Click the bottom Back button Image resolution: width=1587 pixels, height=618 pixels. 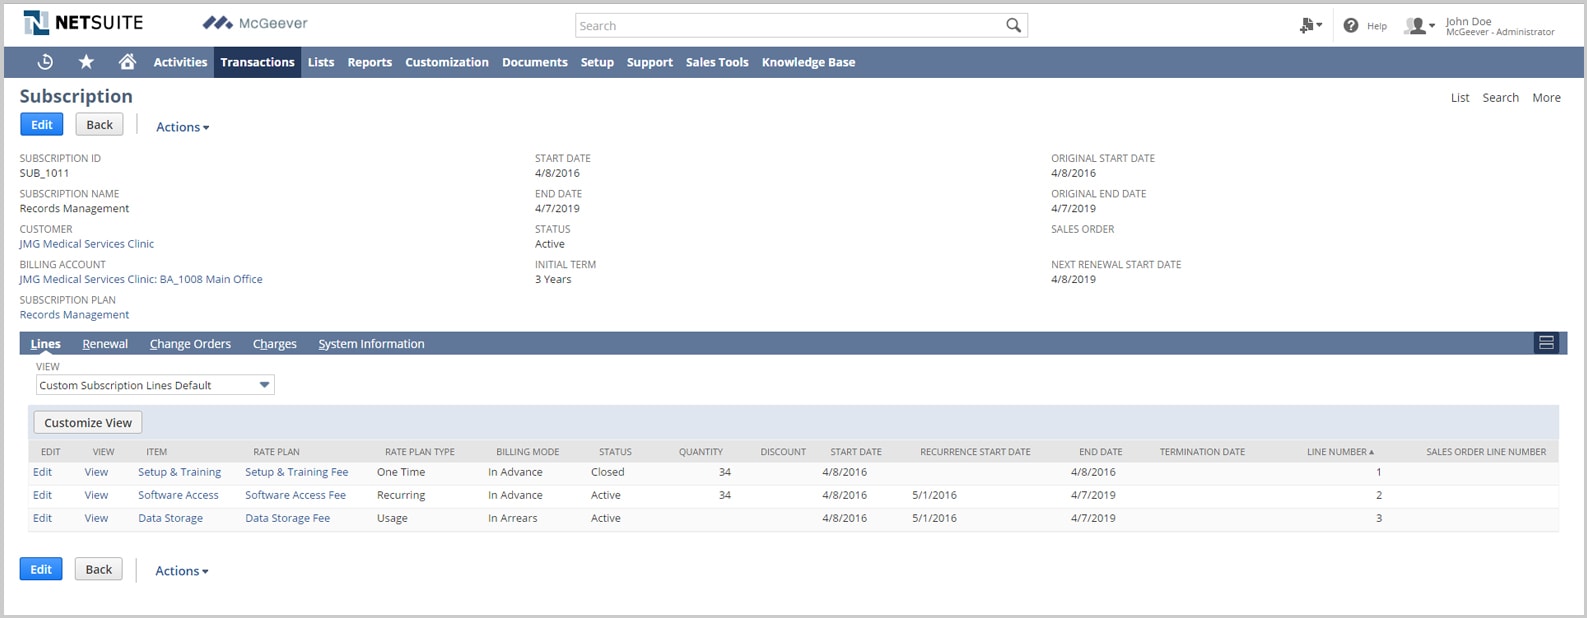(x=99, y=569)
